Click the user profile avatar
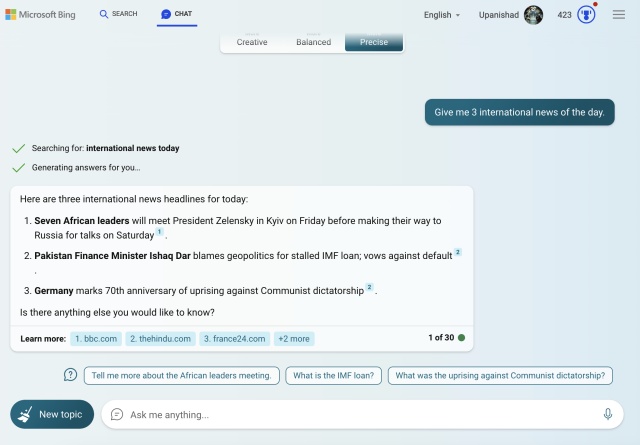 click(x=533, y=15)
